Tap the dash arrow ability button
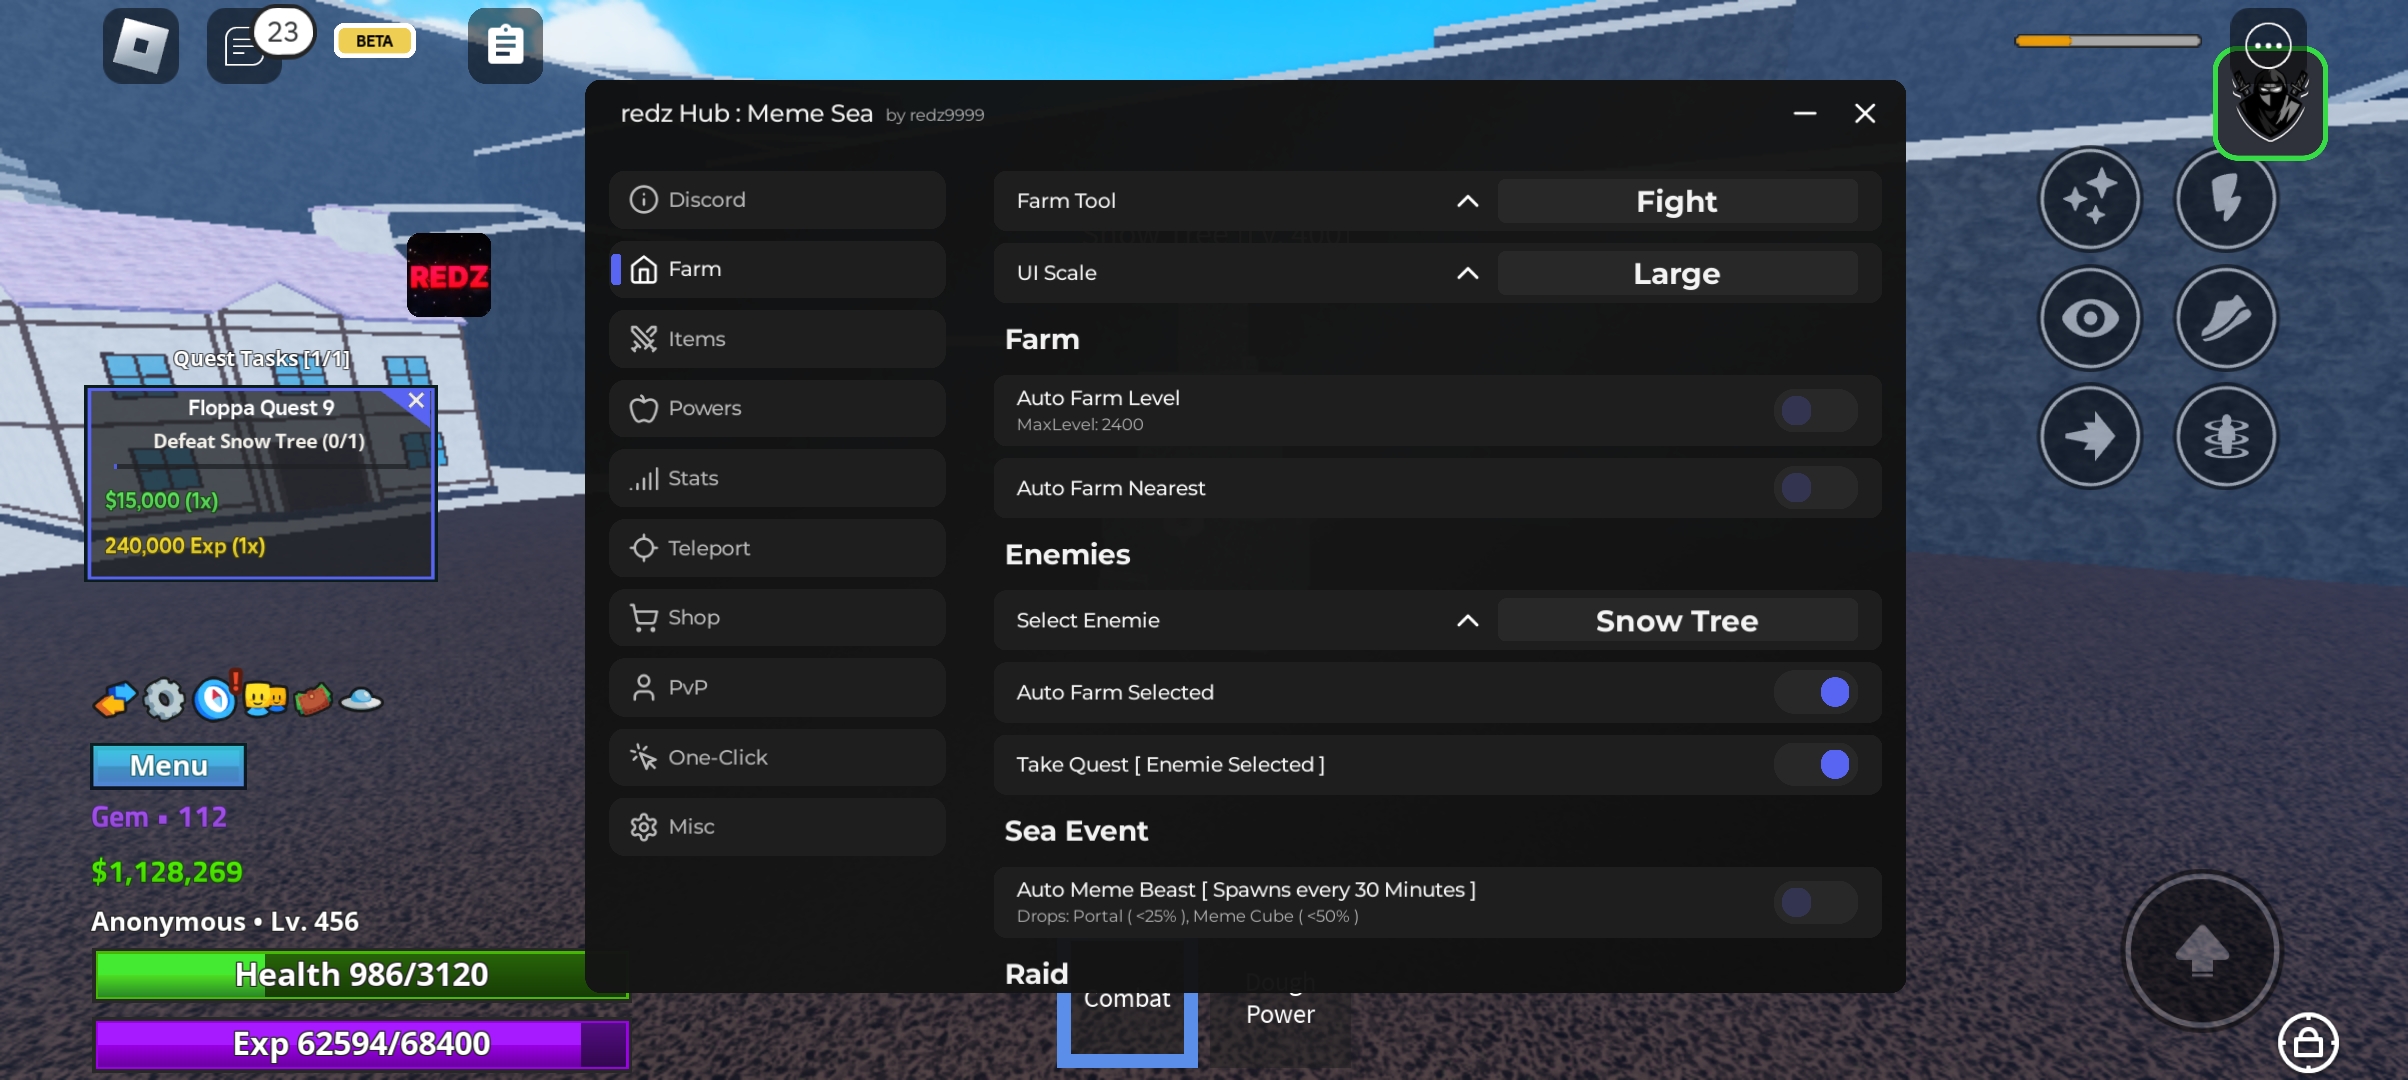This screenshot has width=2408, height=1080. pos(2089,437)
